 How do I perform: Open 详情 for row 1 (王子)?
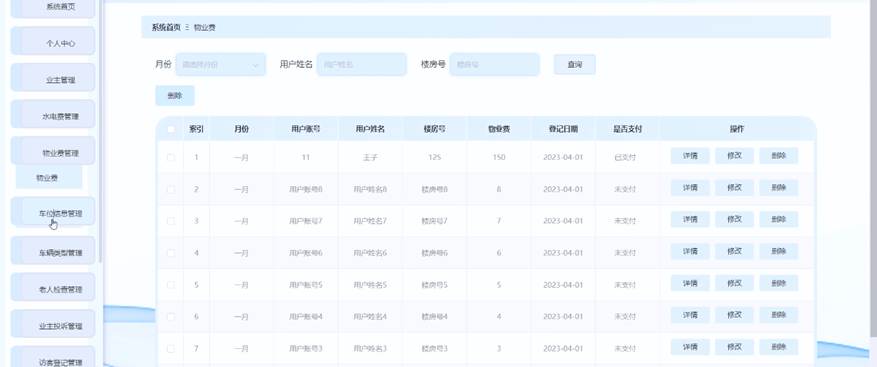coord(690,156)
